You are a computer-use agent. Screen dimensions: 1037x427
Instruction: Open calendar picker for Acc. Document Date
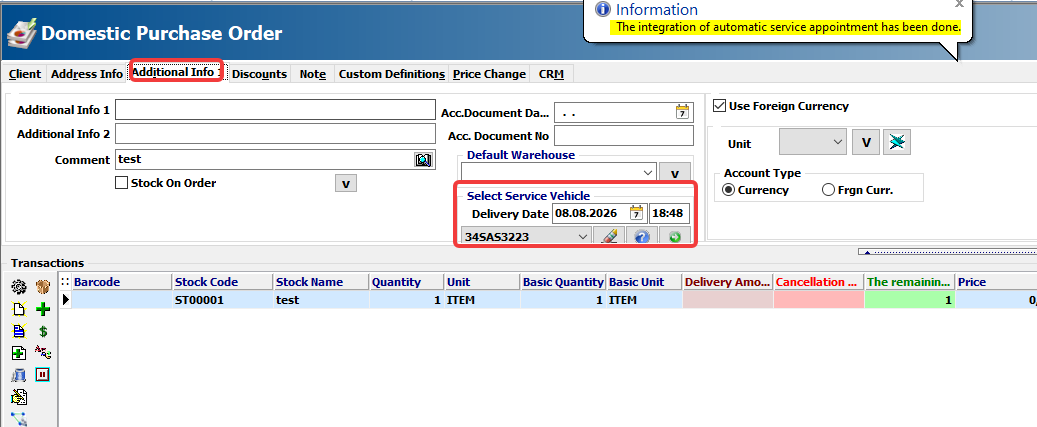pos(682,112)
